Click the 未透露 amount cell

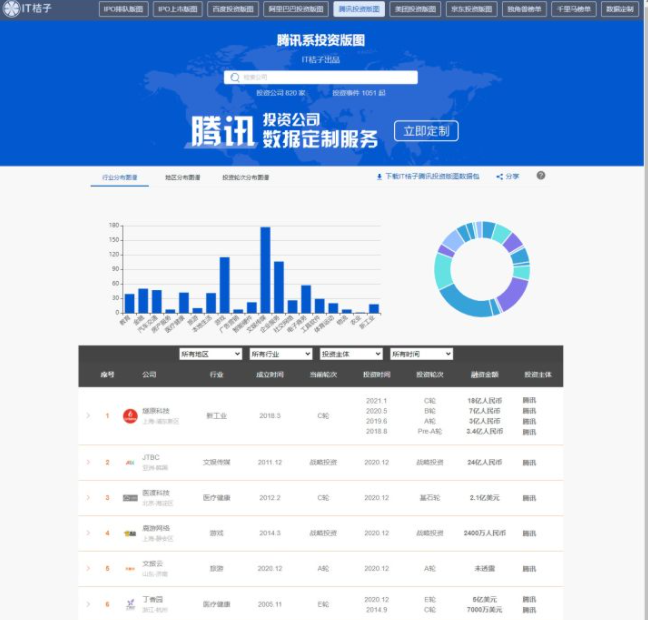[x=485, y=569]
